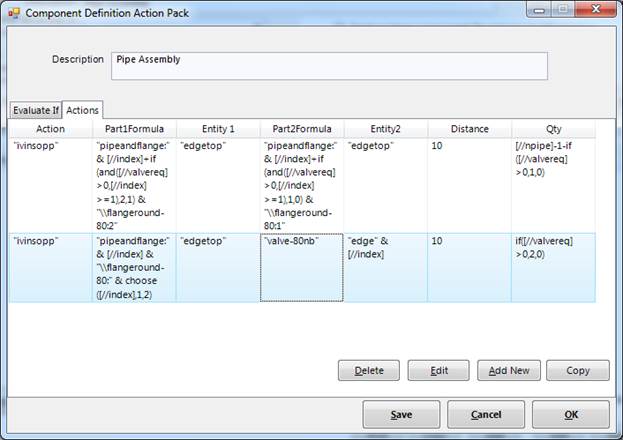Viewport: 623px width, 440px height.
Task: Switch to the Evaluate If tab
Action: tap(35, 110)
